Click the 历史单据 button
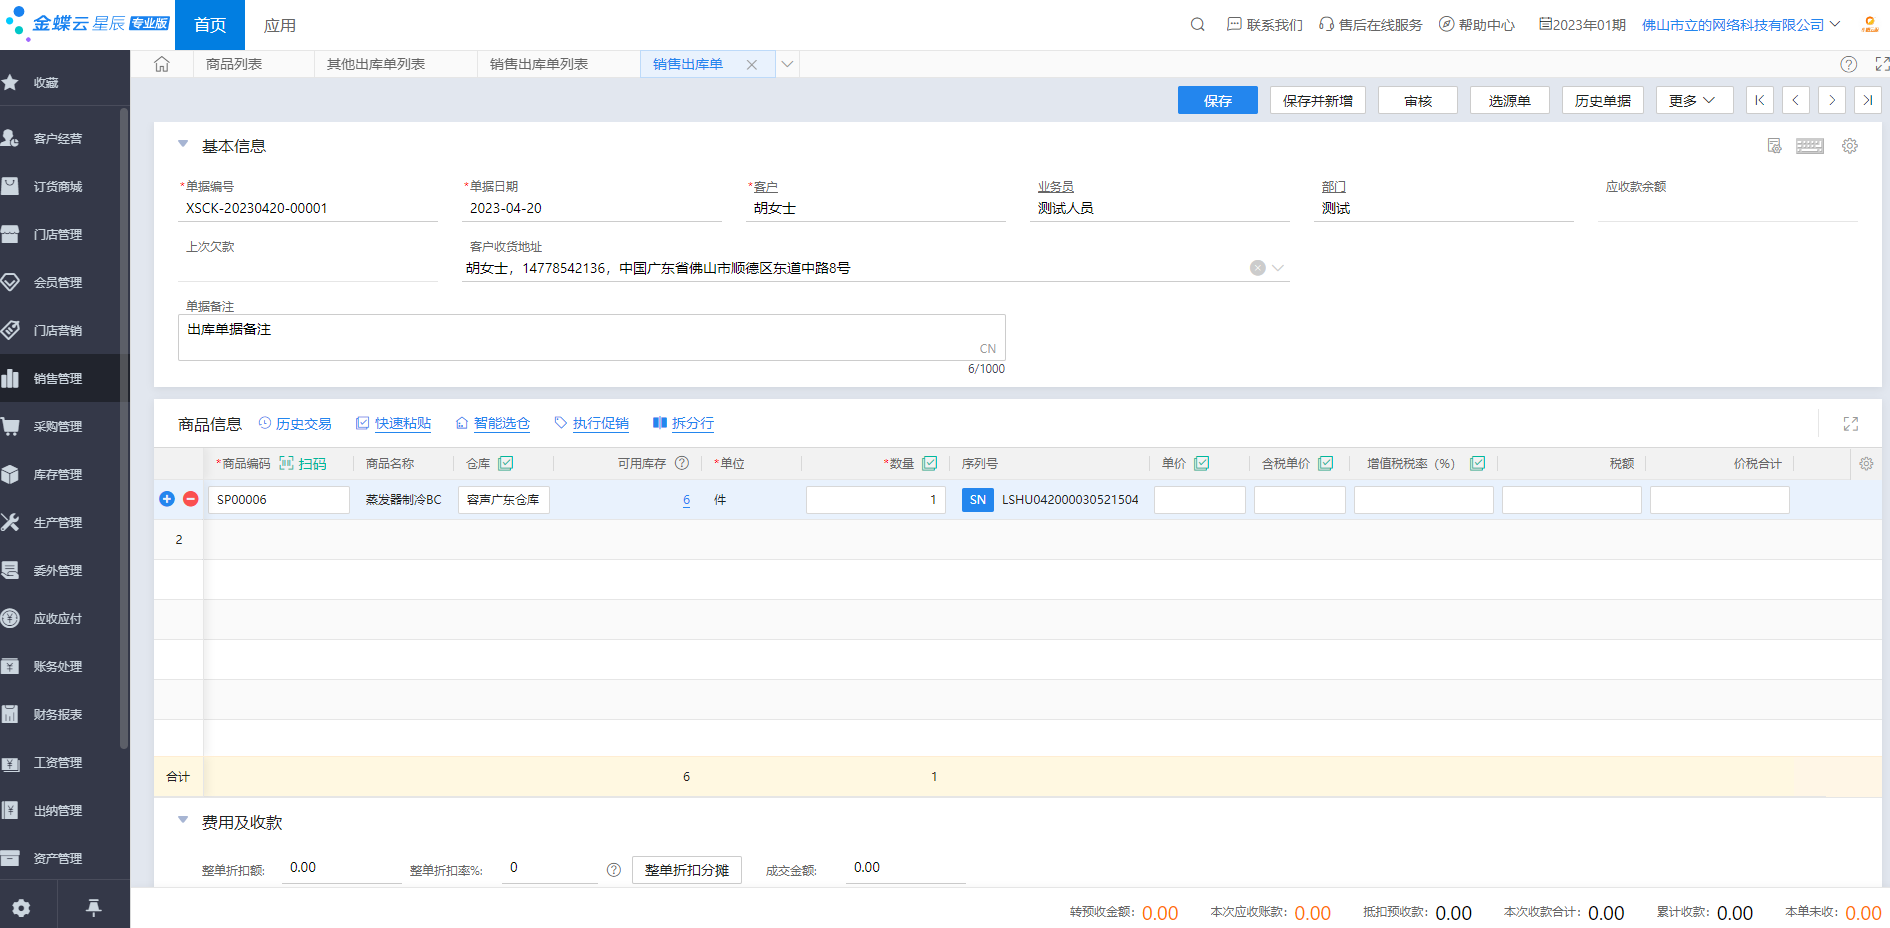1890x928 pixels. tap(1603, 100)
